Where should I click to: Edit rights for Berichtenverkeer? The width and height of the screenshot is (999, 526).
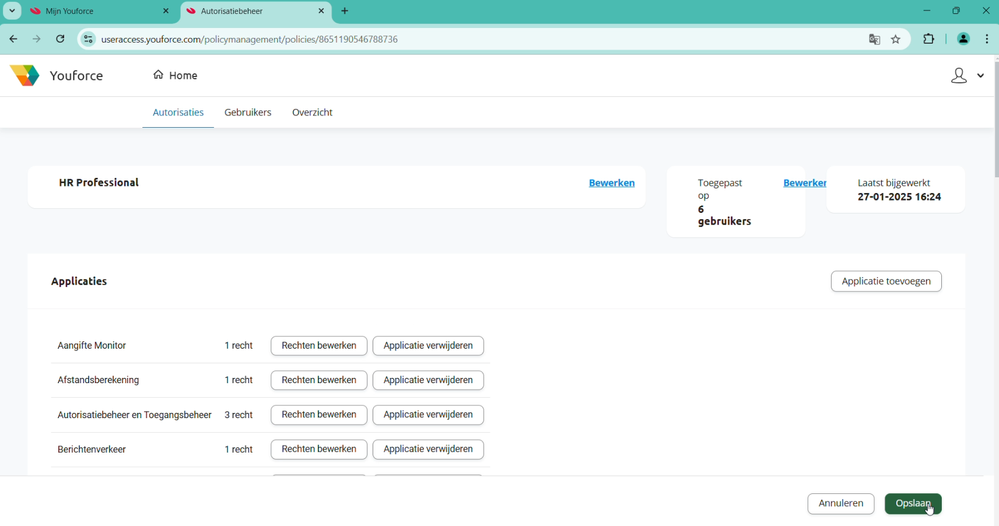click(319, 448)
